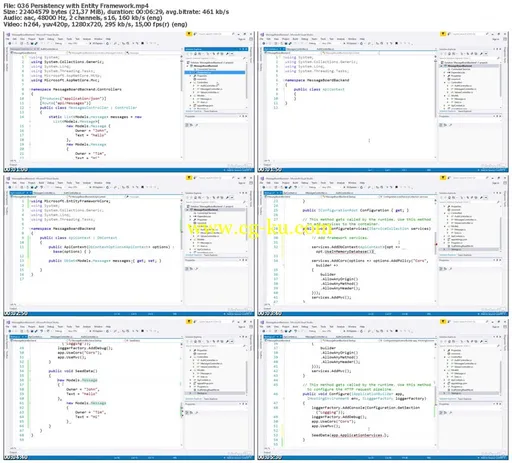
Task: Click yellow feedback flag in MessagesController frame
Action: (x=189, y=34)
